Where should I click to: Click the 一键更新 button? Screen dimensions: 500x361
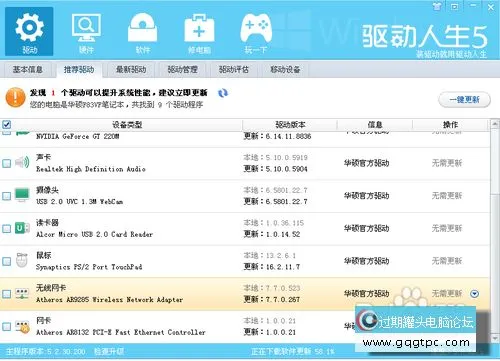pyautogui.click(x=464, y=99)
